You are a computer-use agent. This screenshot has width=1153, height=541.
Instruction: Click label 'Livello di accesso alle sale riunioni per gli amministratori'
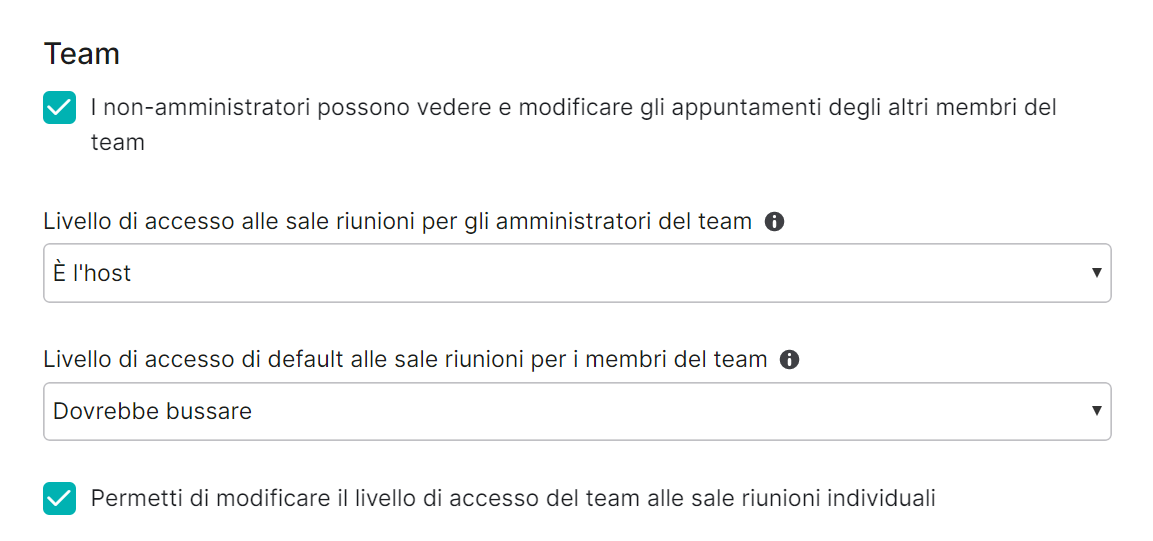pos(398,221)
